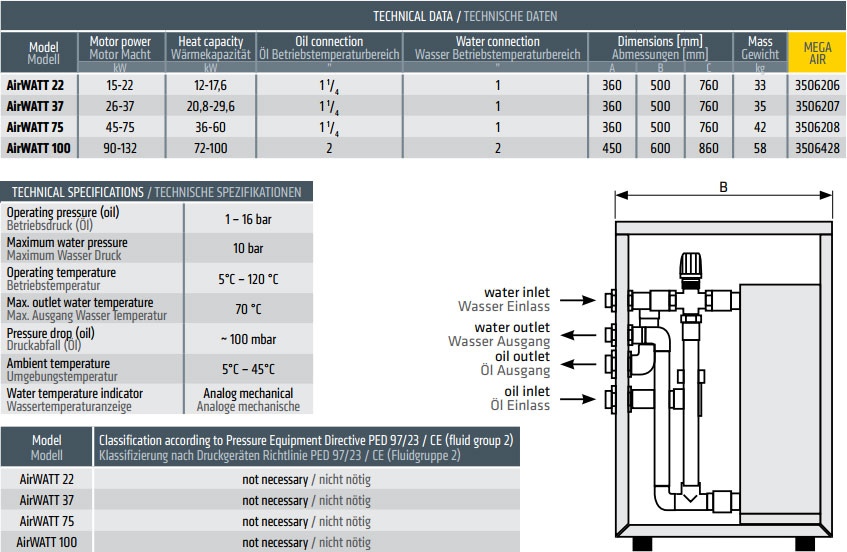Click dimension value 860
Screen dimensions: 847x552
(708, 149)
